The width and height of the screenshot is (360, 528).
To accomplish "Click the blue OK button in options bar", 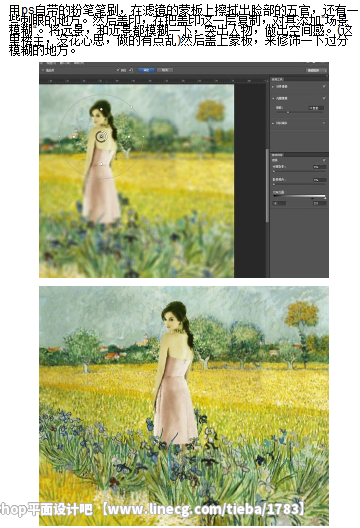I will (x=146, y=70).
